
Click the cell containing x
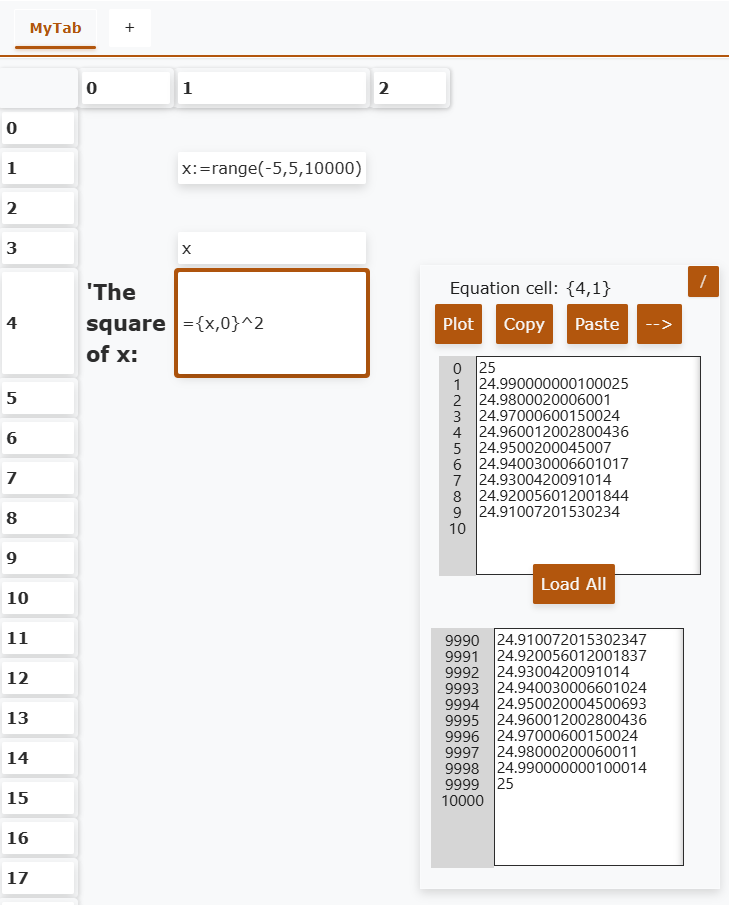pos(272,248)
